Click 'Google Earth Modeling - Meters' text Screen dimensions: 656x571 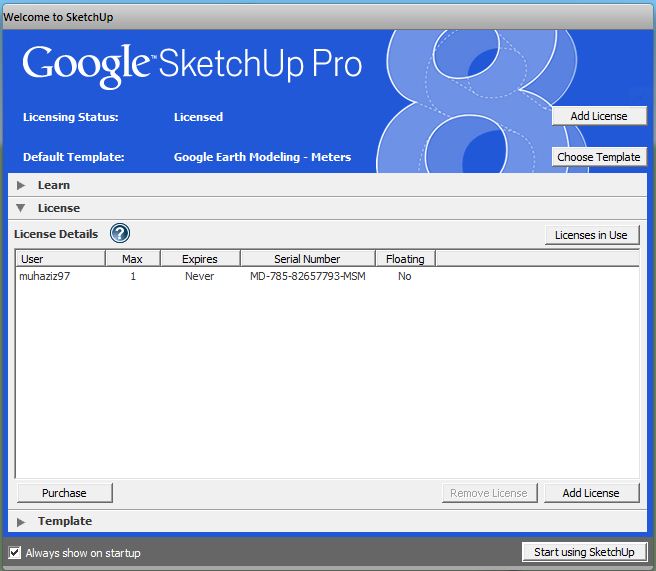[262, 157]
